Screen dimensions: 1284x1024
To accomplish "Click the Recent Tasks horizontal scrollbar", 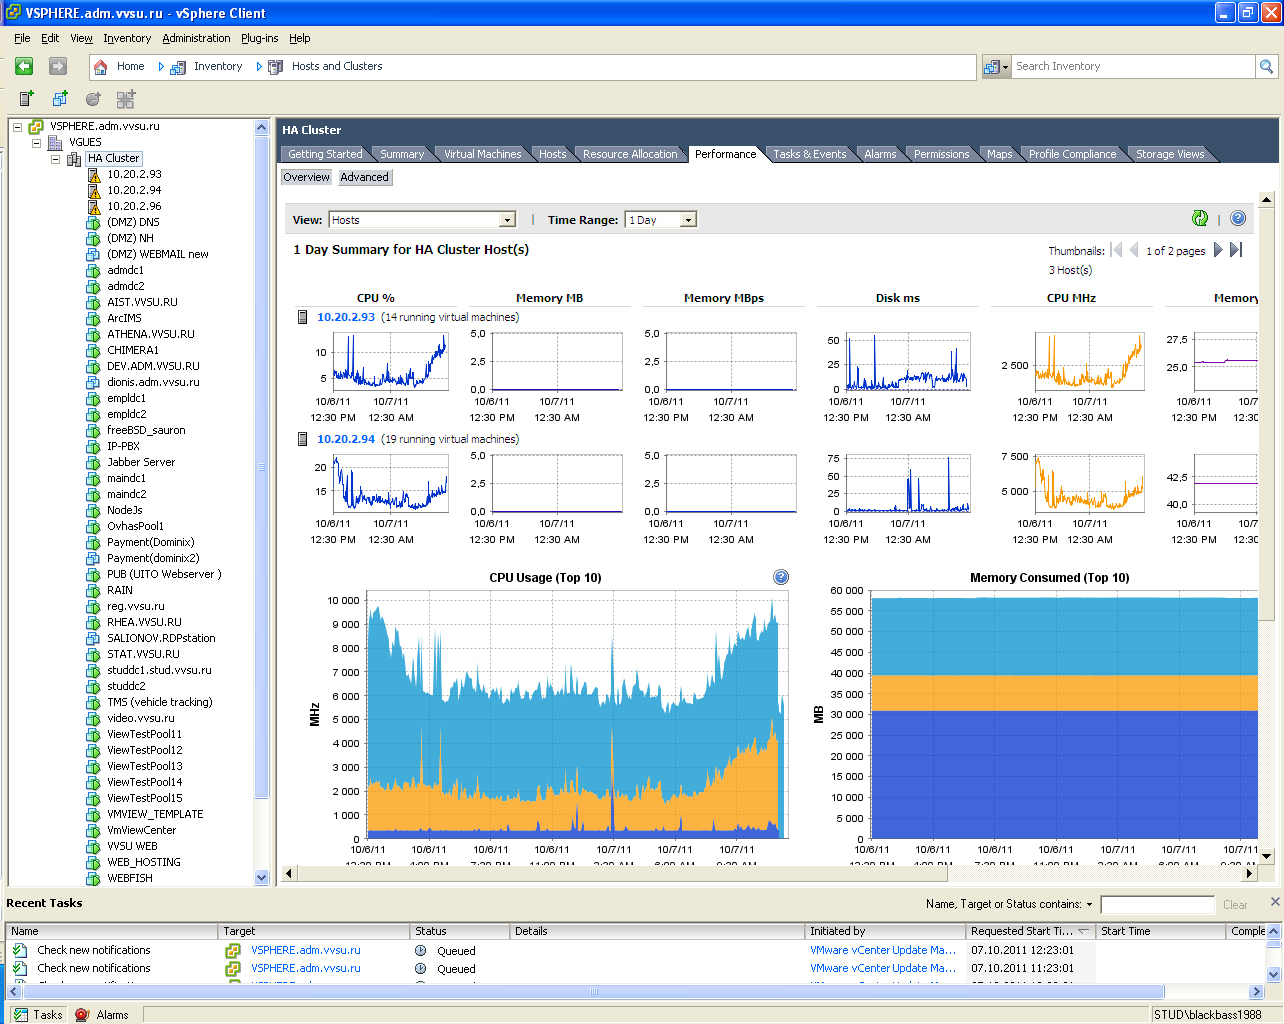I will (593, 992).
